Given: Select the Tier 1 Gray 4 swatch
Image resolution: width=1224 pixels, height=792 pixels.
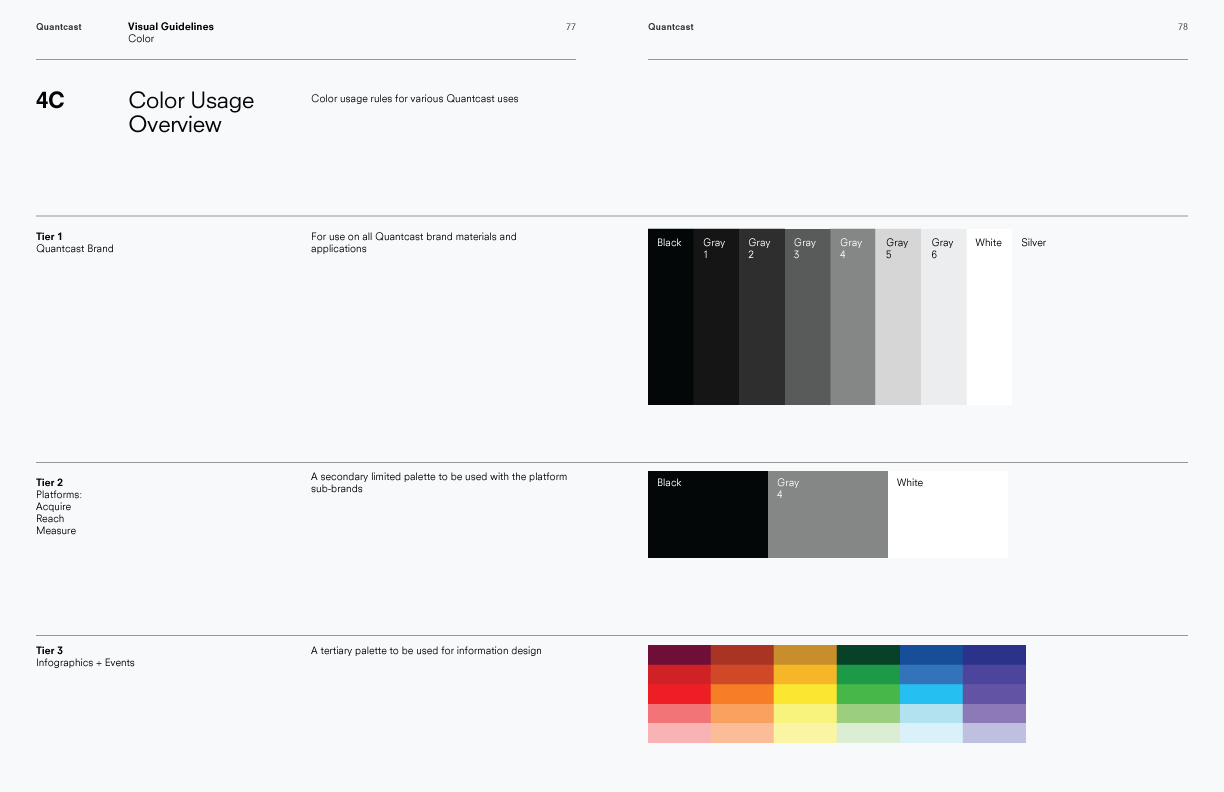Looking at the screenshot, I should tap(853, 316).
